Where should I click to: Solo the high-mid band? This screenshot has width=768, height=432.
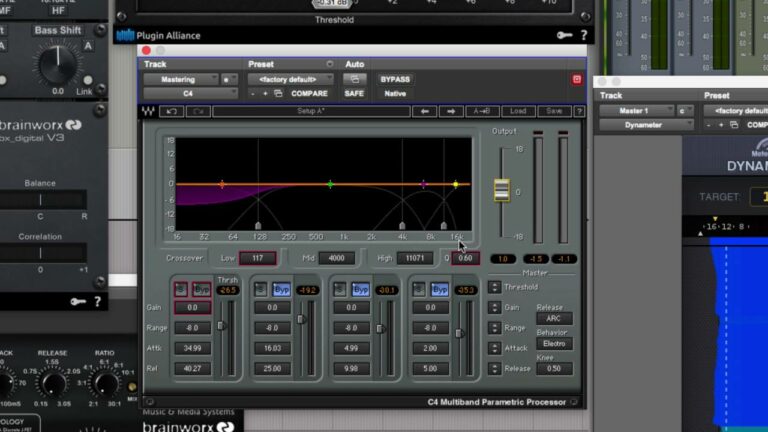[x=339, y=289]
